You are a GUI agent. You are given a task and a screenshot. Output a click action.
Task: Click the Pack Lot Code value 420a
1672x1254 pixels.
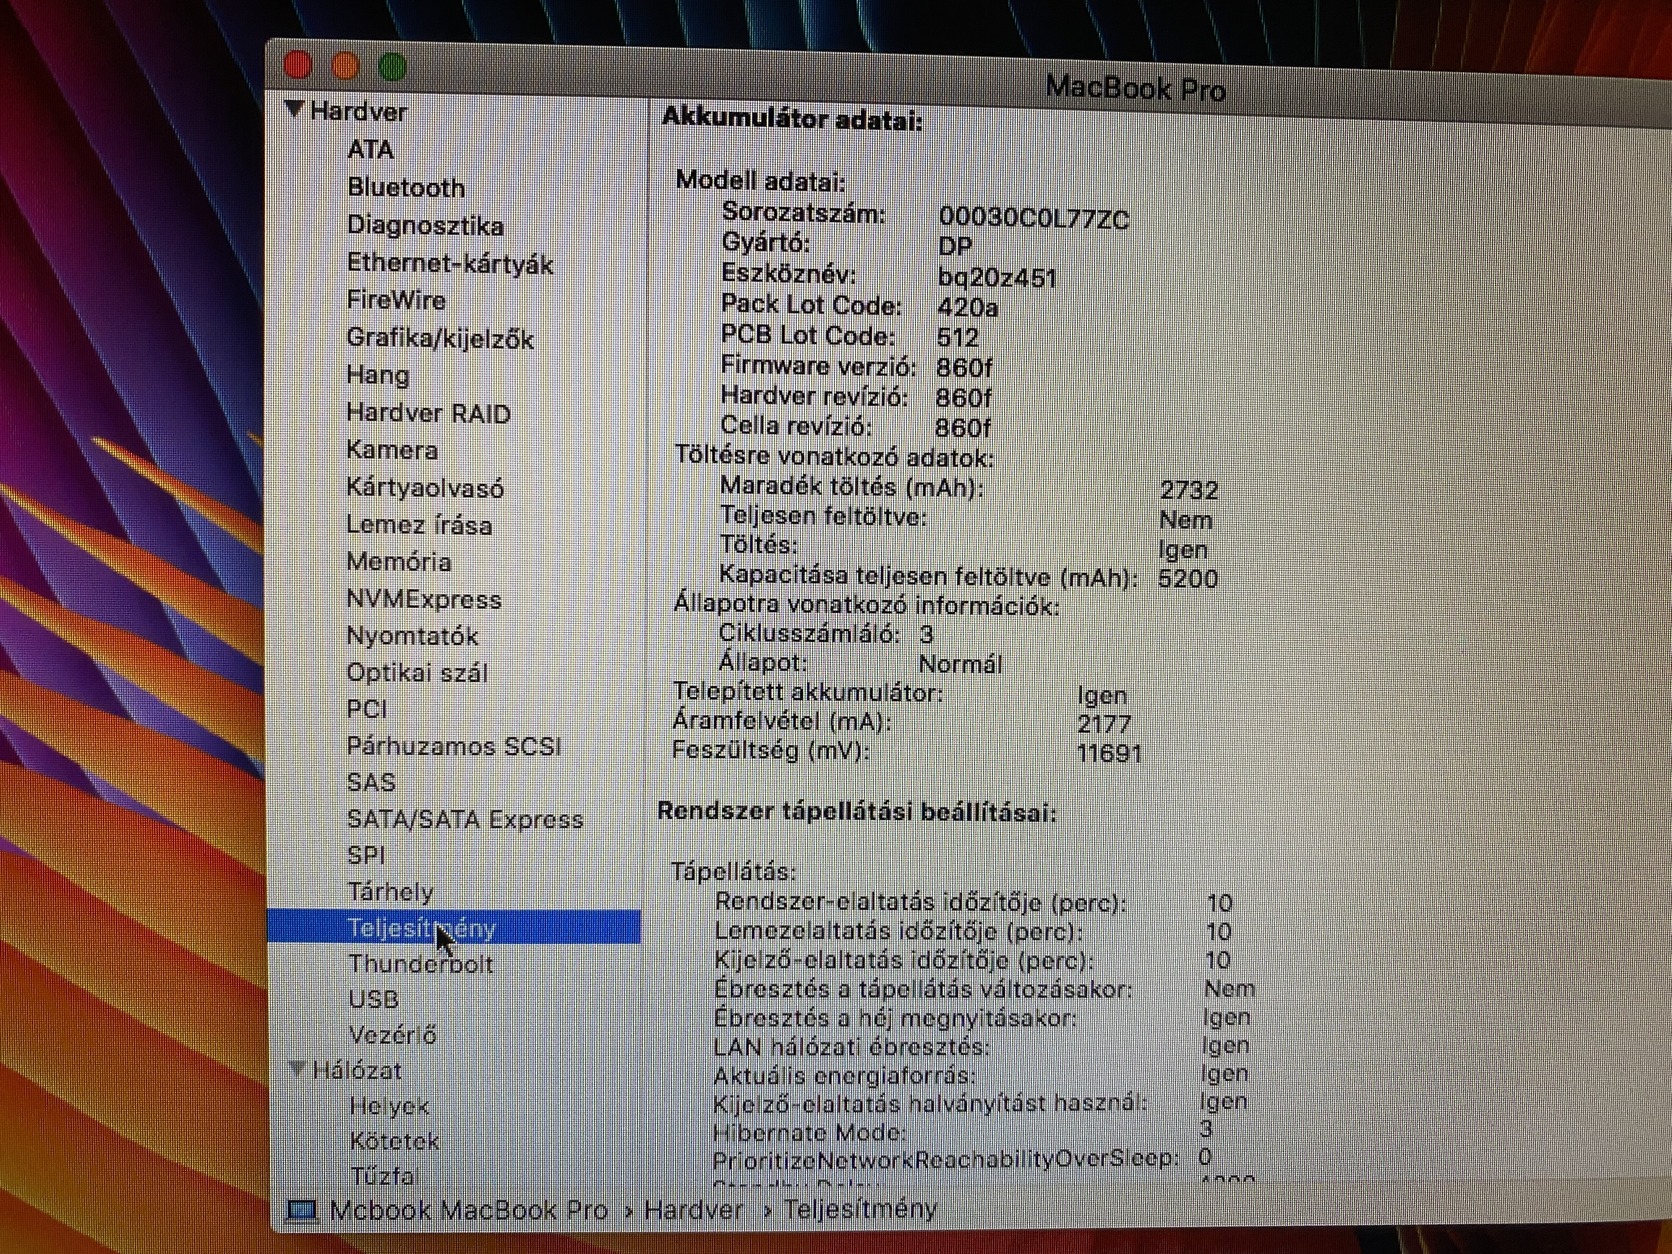click(x=967, y=308)
